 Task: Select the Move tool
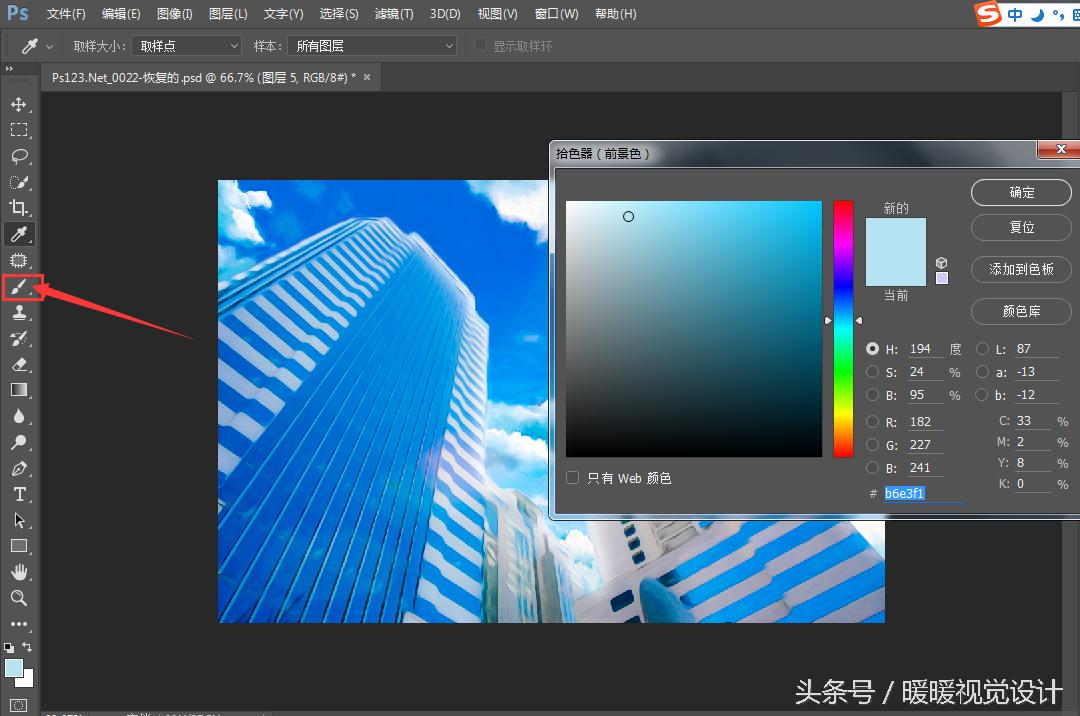click(20, 103)
